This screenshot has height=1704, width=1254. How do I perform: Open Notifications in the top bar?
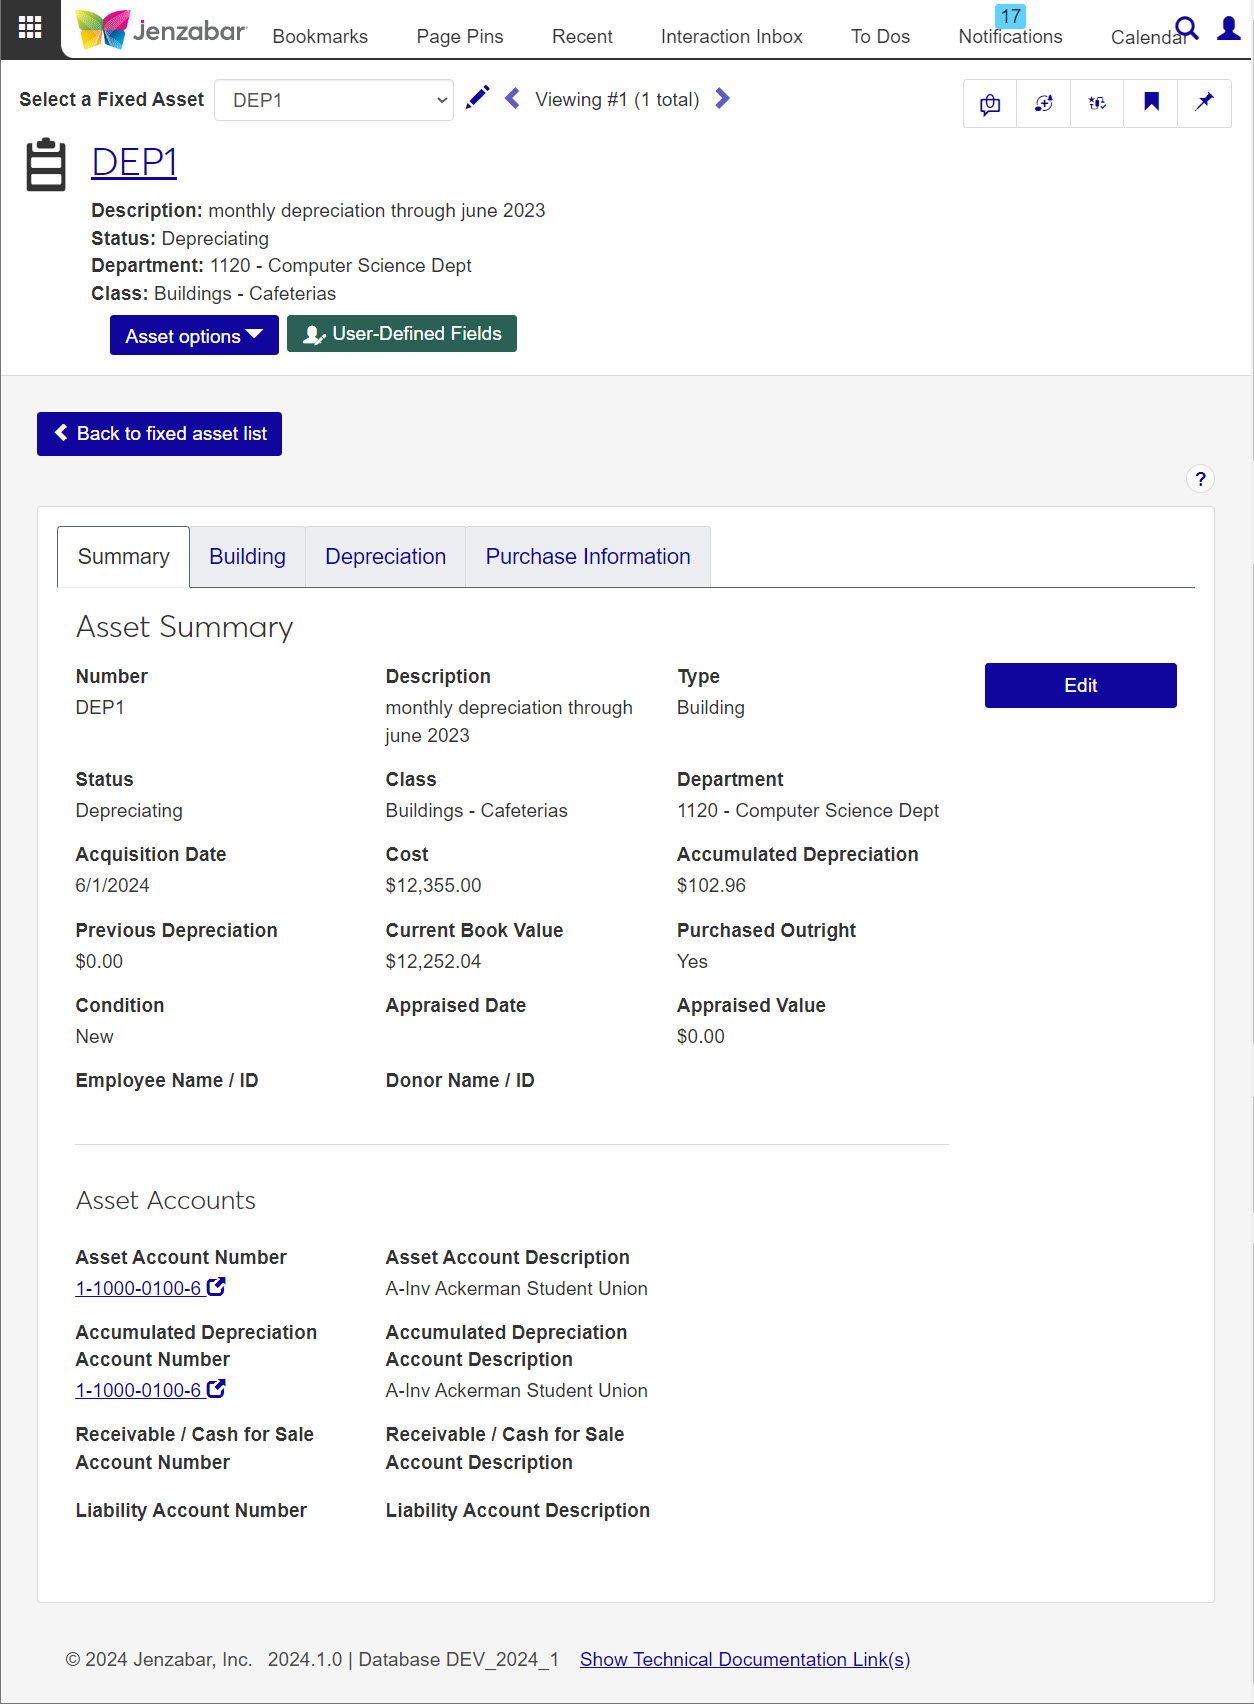tap(1010, 37)
